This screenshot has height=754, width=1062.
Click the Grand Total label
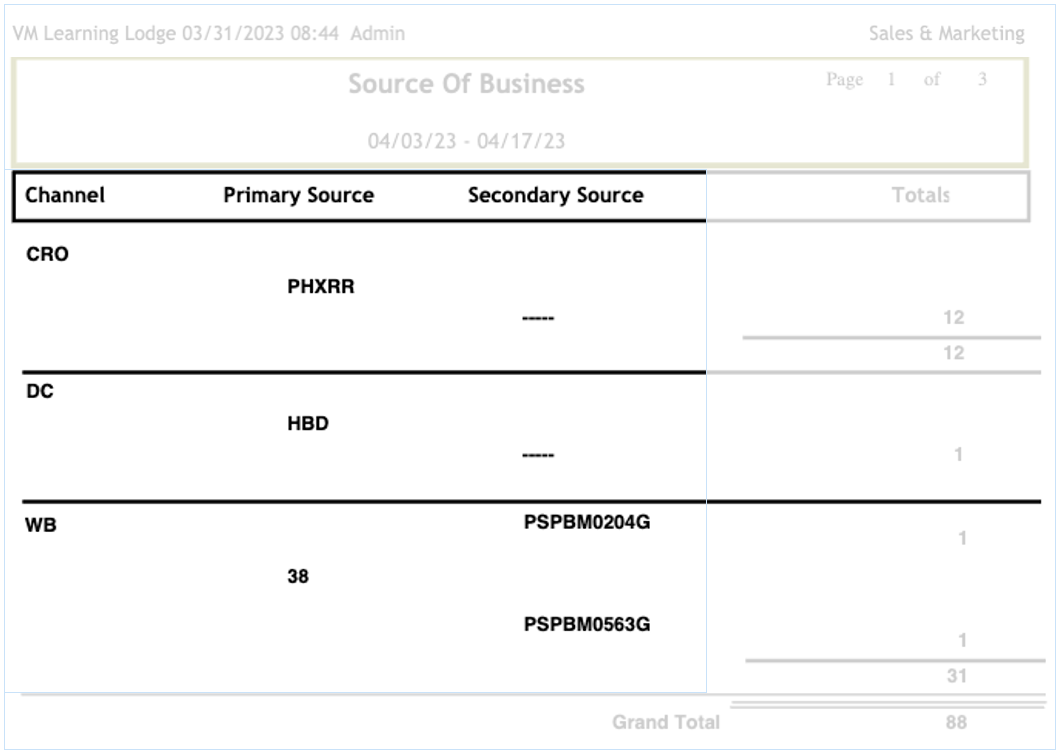click(x=665, y=722)
